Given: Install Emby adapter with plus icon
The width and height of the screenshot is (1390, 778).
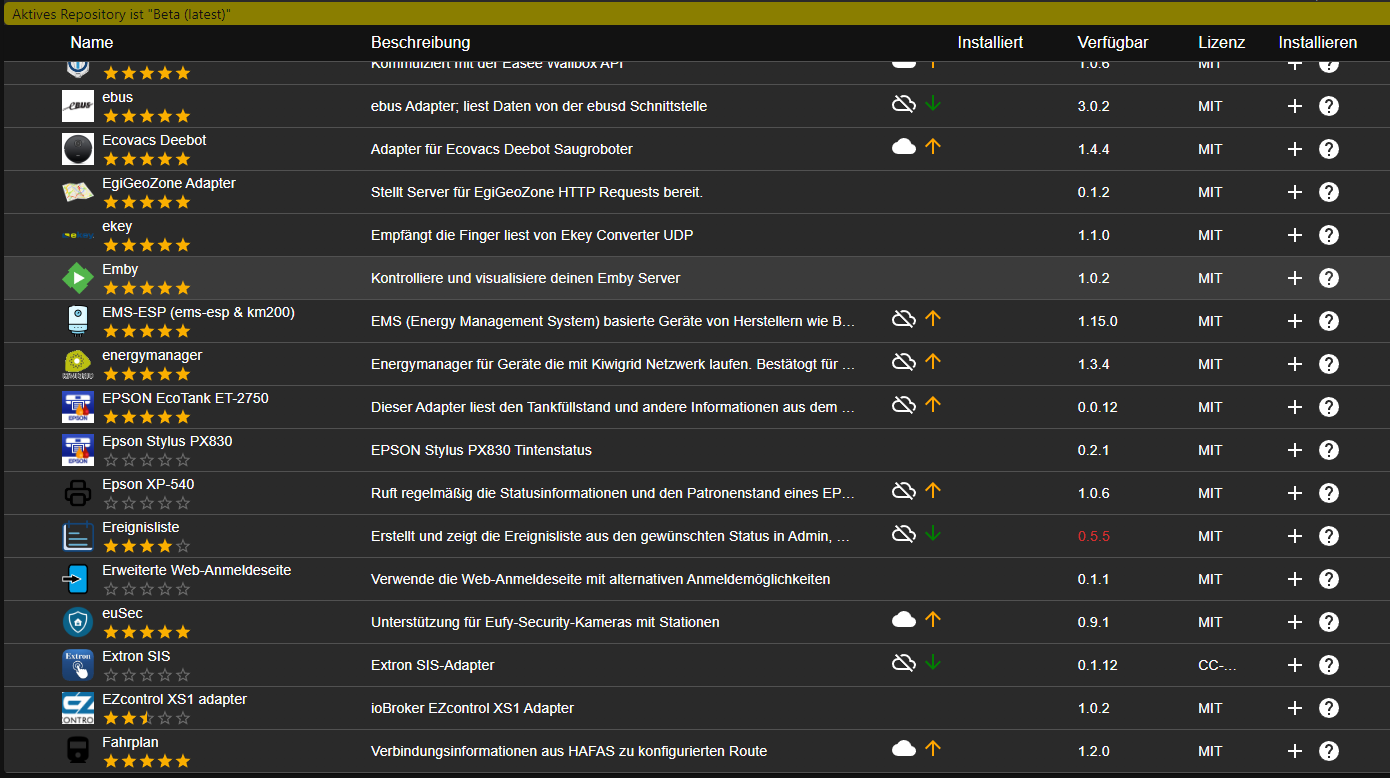Looking at the screenshot, I should [x=1294, y=278].
